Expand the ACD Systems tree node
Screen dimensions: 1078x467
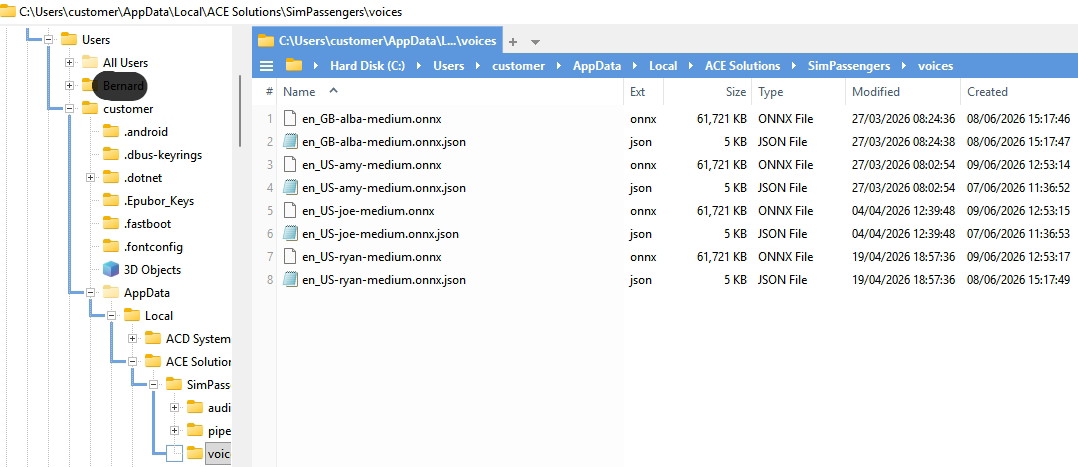pyautogui.click(x=133, y=339)
